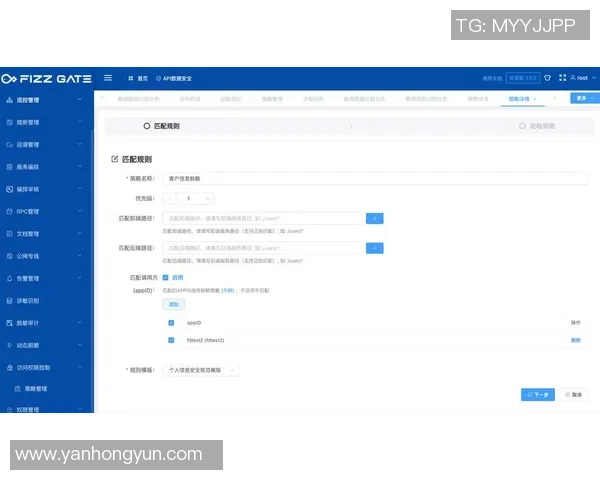Delete the fdtest2 row via 删除
Viewport: 600px width, 480px height.
coord(576,340)
